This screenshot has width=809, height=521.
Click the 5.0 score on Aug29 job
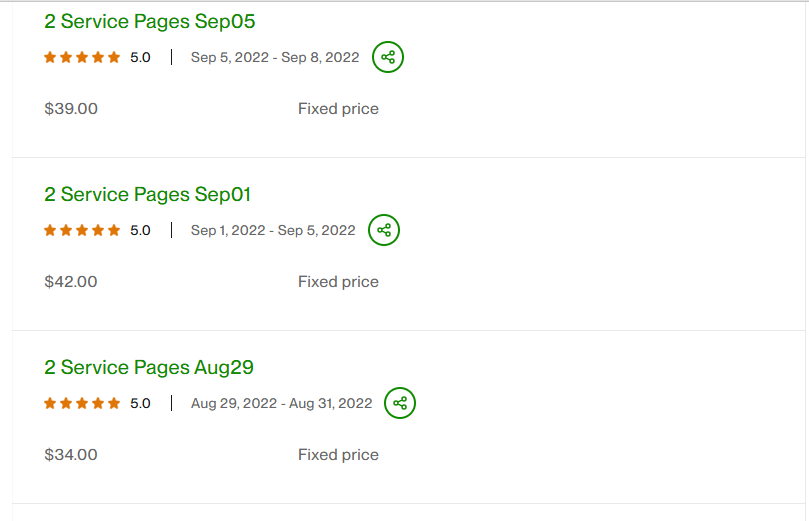(140, 403)
